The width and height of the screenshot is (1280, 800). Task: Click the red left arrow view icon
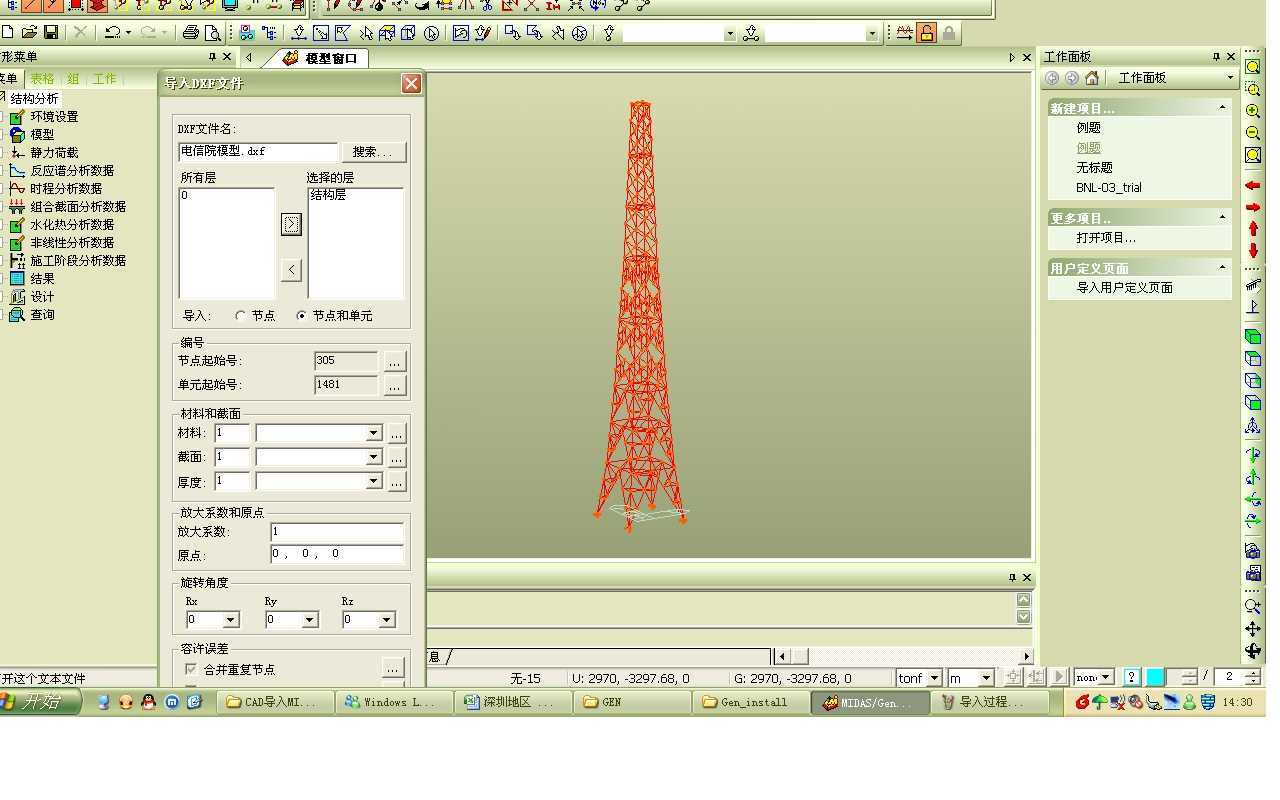[1253, 186]
